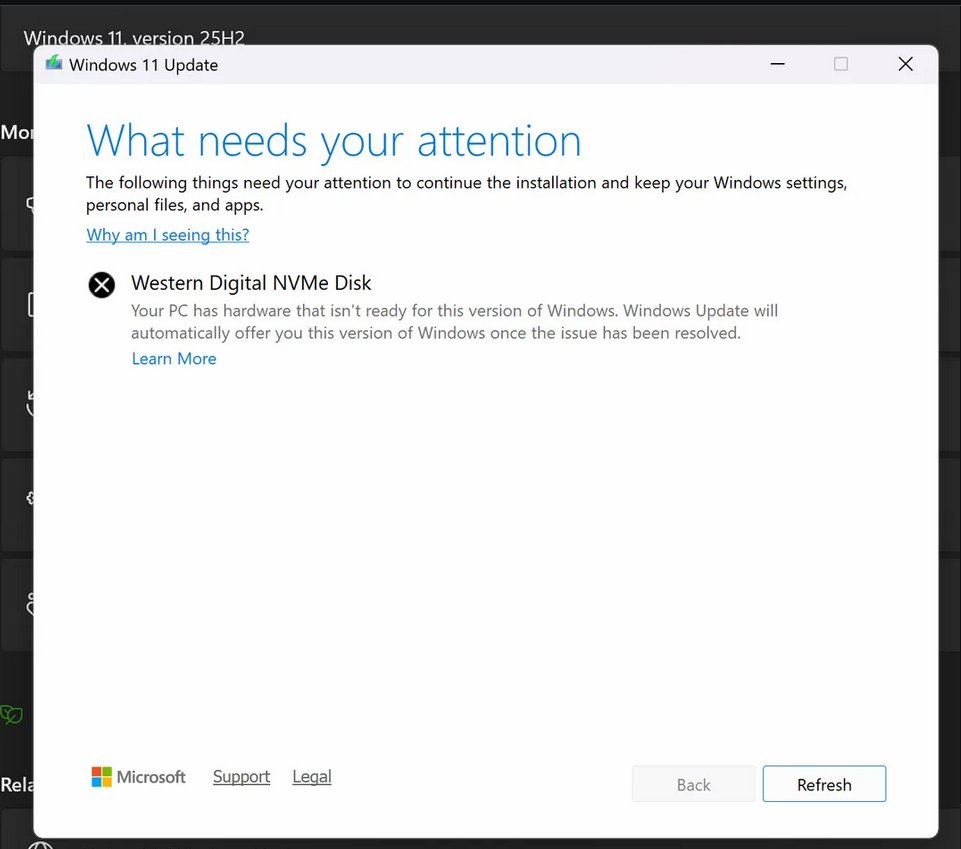Maximize the Windows 11 Update dialog

[841, 64]
